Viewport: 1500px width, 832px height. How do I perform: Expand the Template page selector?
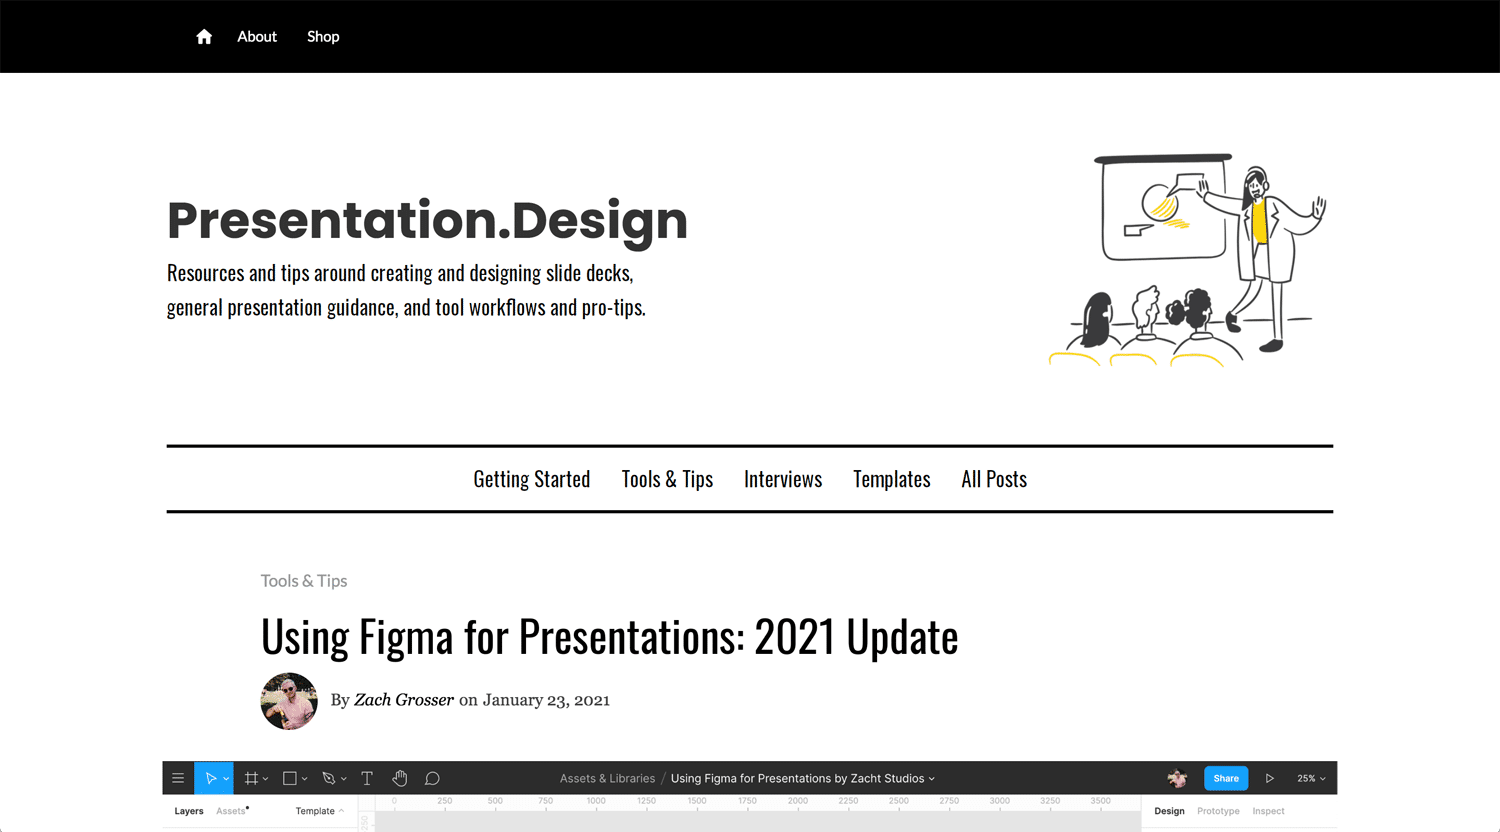tap(319, 811)
